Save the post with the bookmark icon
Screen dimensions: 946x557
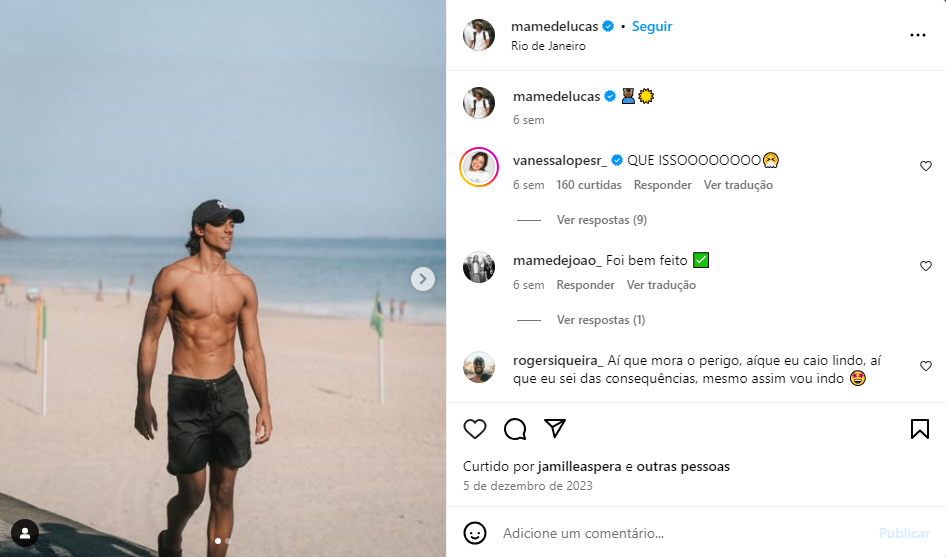[919, 429]
